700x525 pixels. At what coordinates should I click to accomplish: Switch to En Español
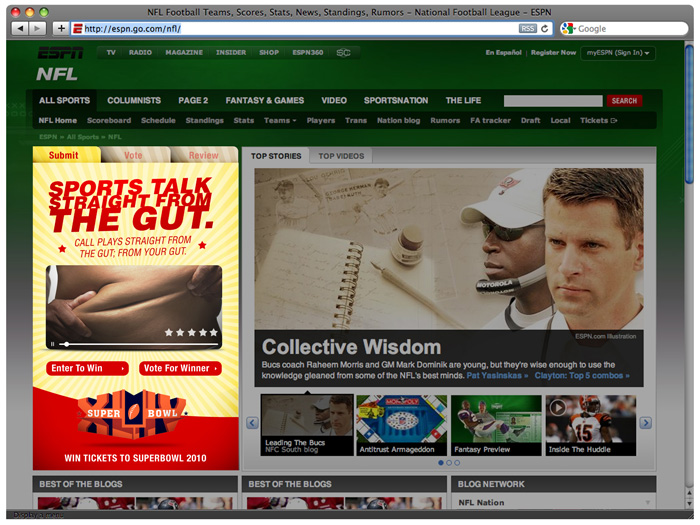click(x=504, y=53)
